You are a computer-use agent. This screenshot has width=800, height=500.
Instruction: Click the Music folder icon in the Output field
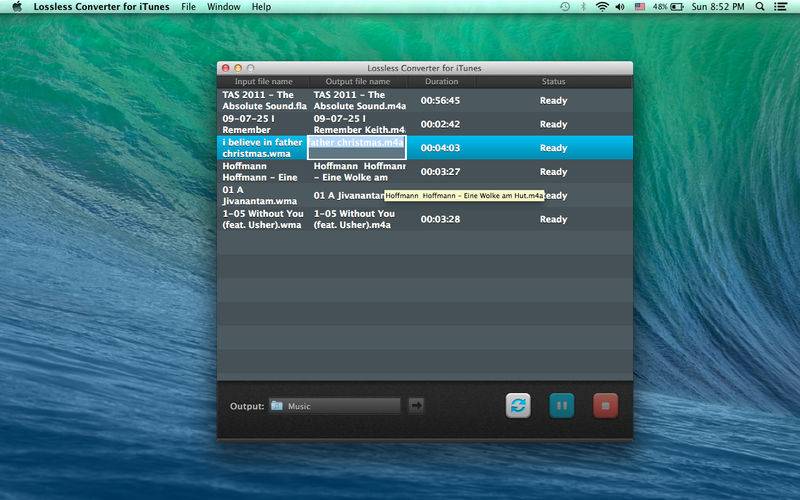(x=277, y=406)
